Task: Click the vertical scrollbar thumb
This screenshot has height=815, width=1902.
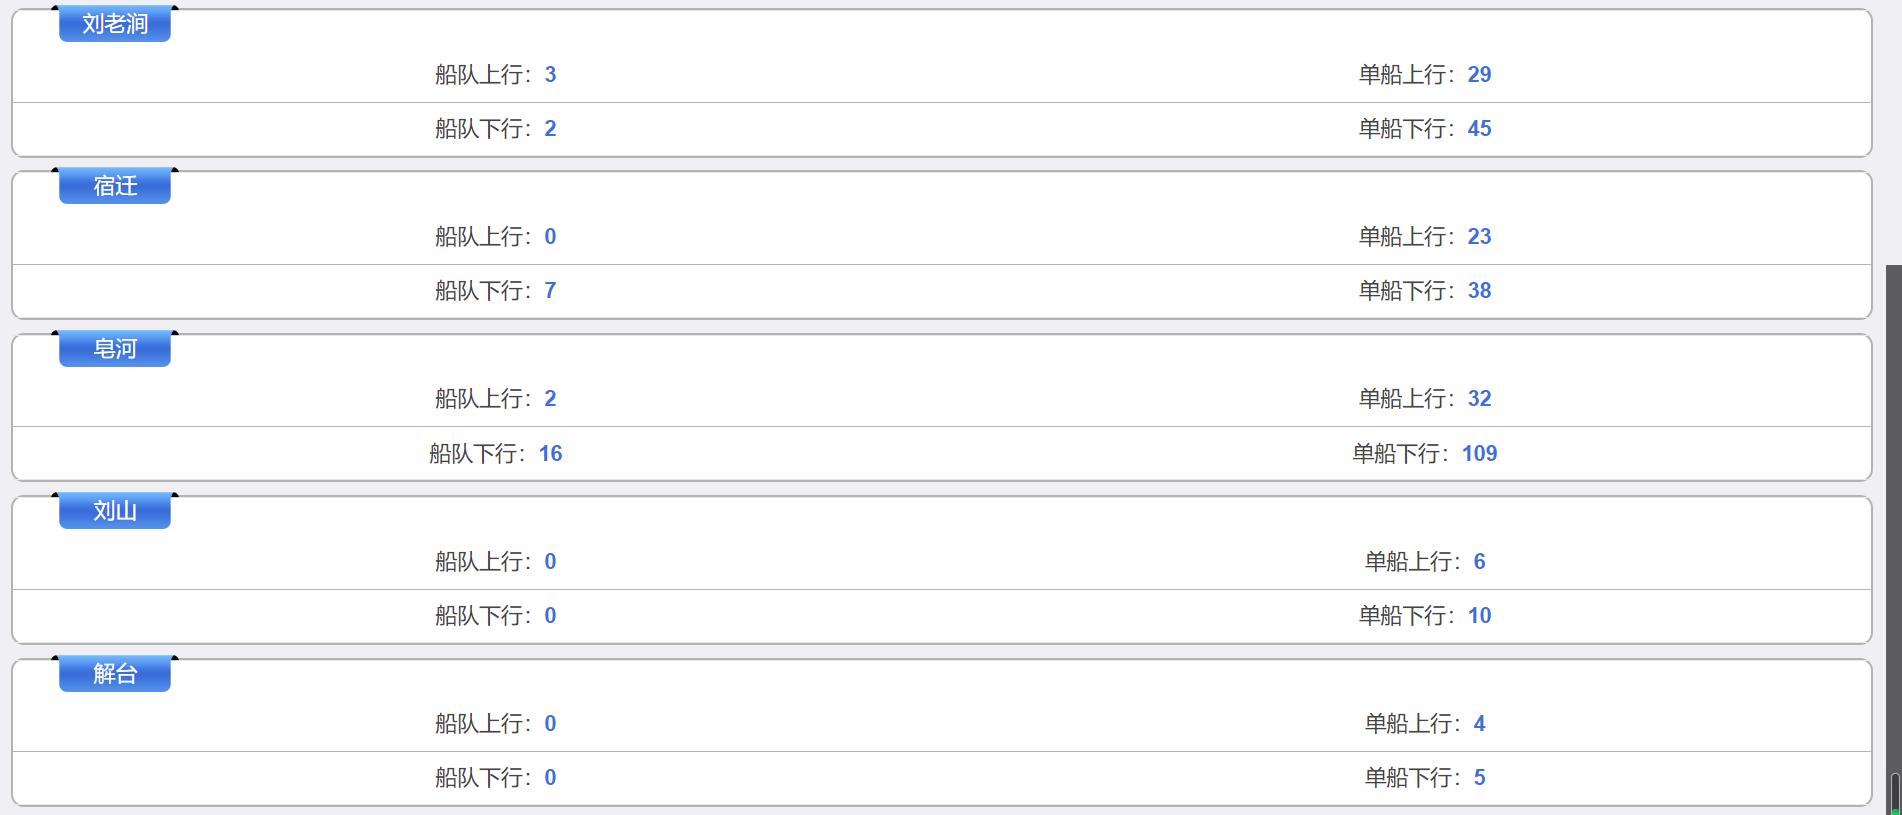Action: coord(1893,540)
